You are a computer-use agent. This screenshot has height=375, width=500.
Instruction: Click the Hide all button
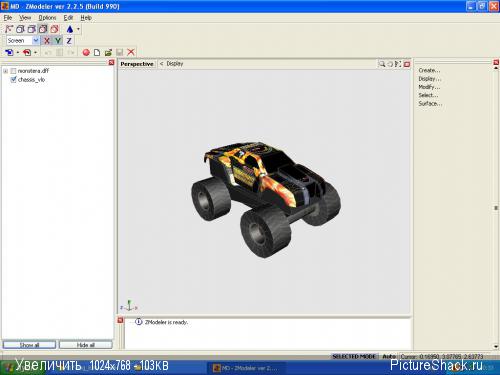click(x=86, y=345)
